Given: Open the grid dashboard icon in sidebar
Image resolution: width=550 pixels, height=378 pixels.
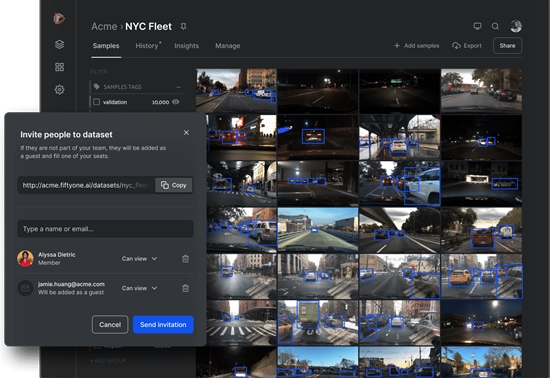Looking at the screenshot, I should point(59,67).
